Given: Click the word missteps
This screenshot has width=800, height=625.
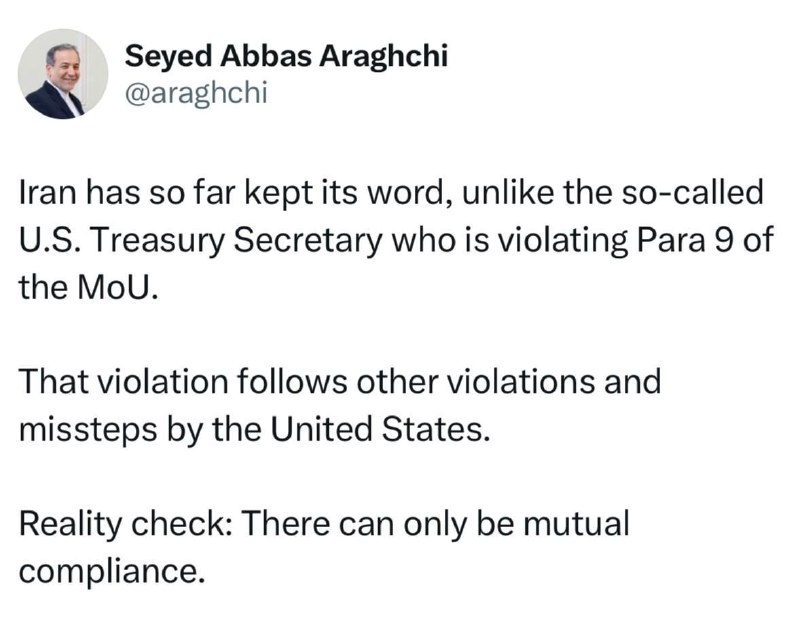Looking at the screenshot, I should 88,430.
